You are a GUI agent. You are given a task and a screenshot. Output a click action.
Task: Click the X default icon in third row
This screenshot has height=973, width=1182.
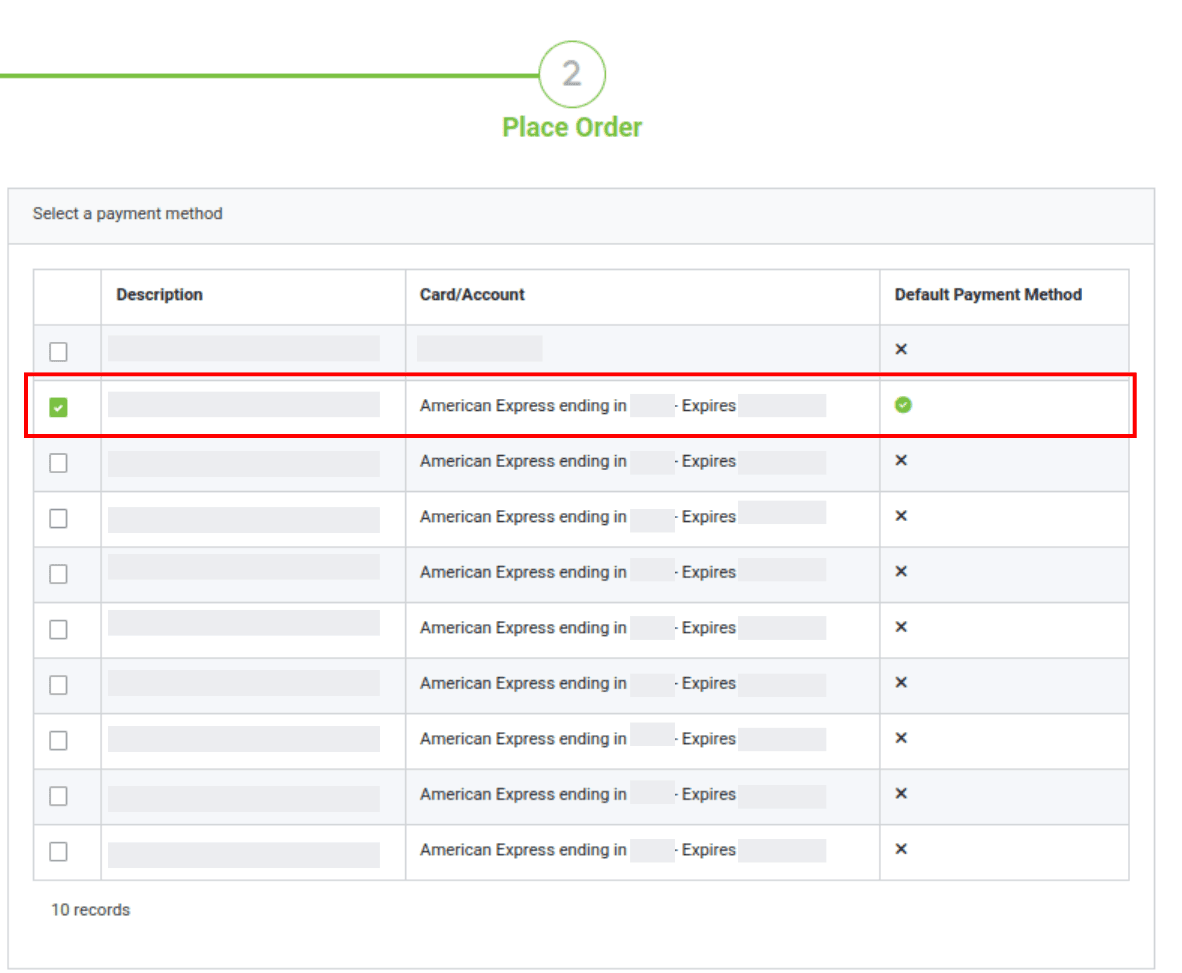pyautogui.click(x=901, y=460)
